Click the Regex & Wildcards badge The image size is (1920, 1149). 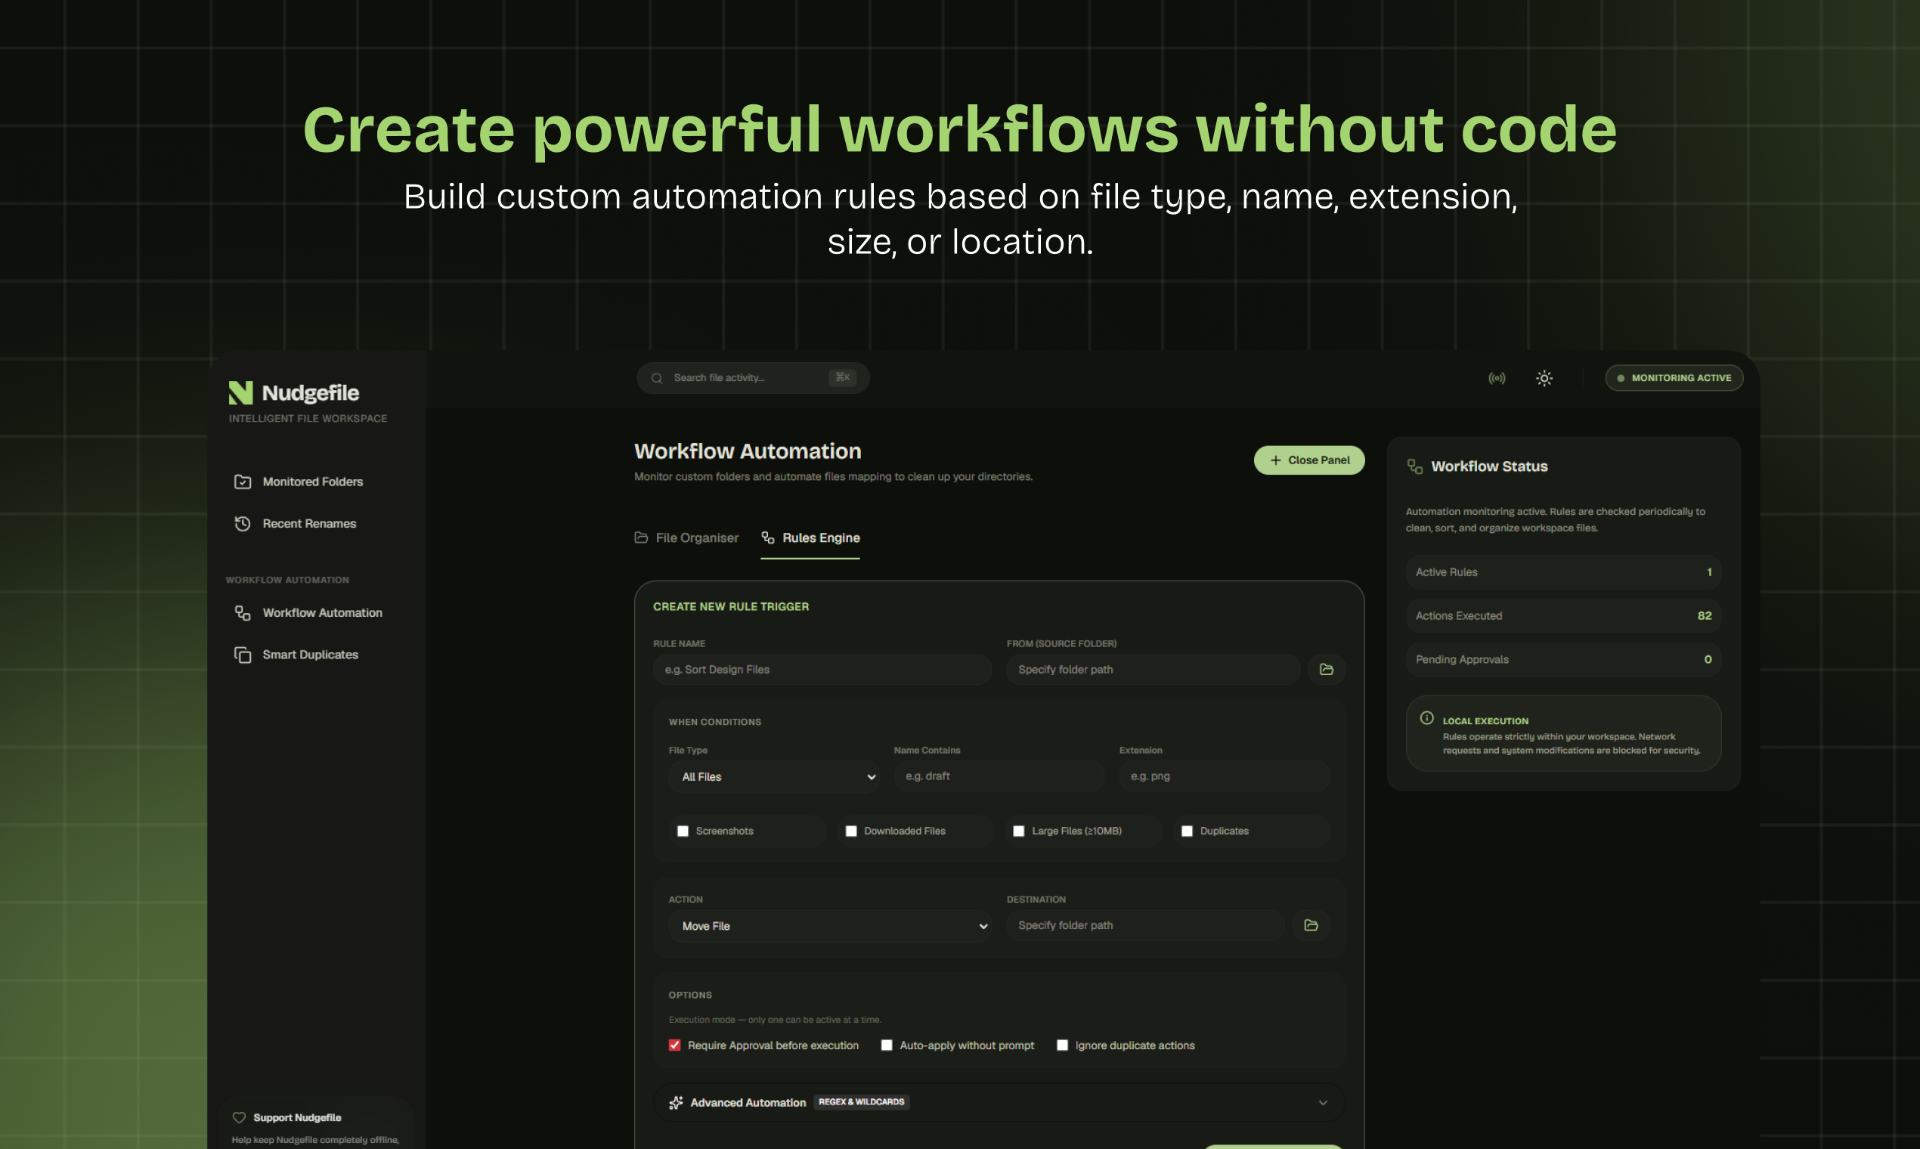tap(861, 1102)
